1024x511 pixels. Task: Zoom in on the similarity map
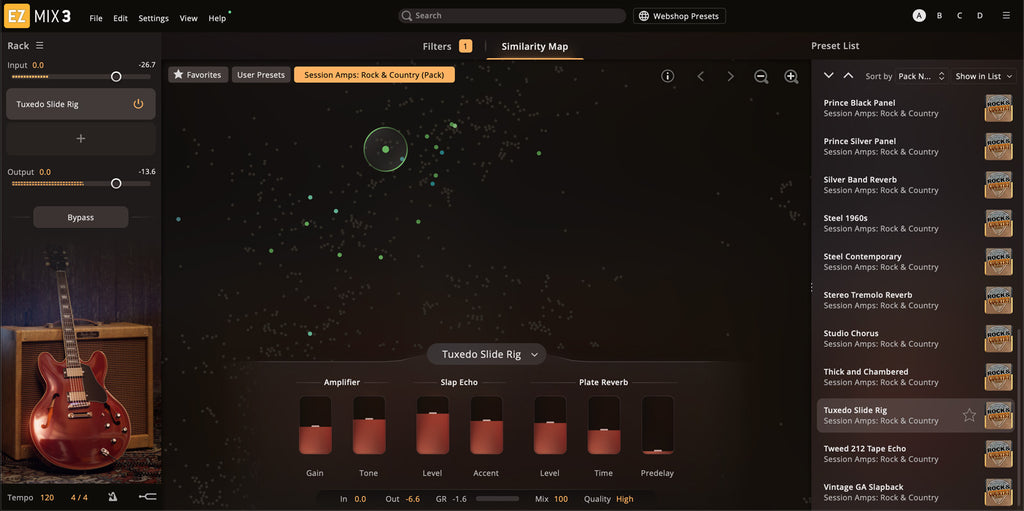(x=791, y=76)
